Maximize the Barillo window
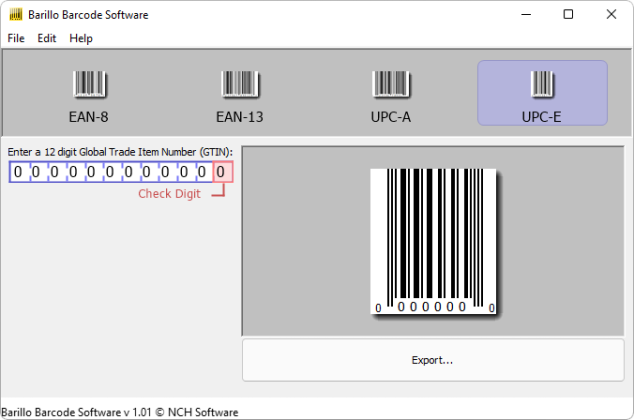This screenshot has height=420, width=634. [568, 15]
